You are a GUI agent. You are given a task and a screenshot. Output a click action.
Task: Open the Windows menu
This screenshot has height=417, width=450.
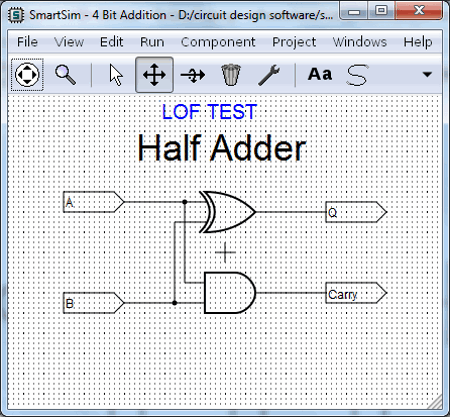pyautogui.click(x=360, y=42)
